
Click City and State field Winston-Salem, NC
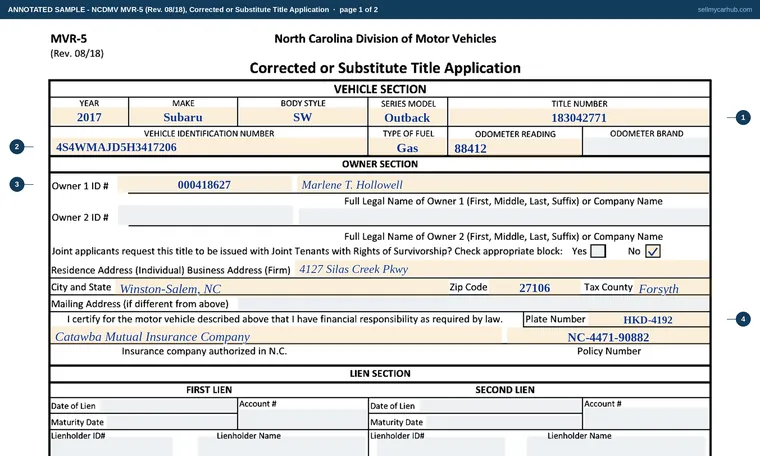(280, 288)
